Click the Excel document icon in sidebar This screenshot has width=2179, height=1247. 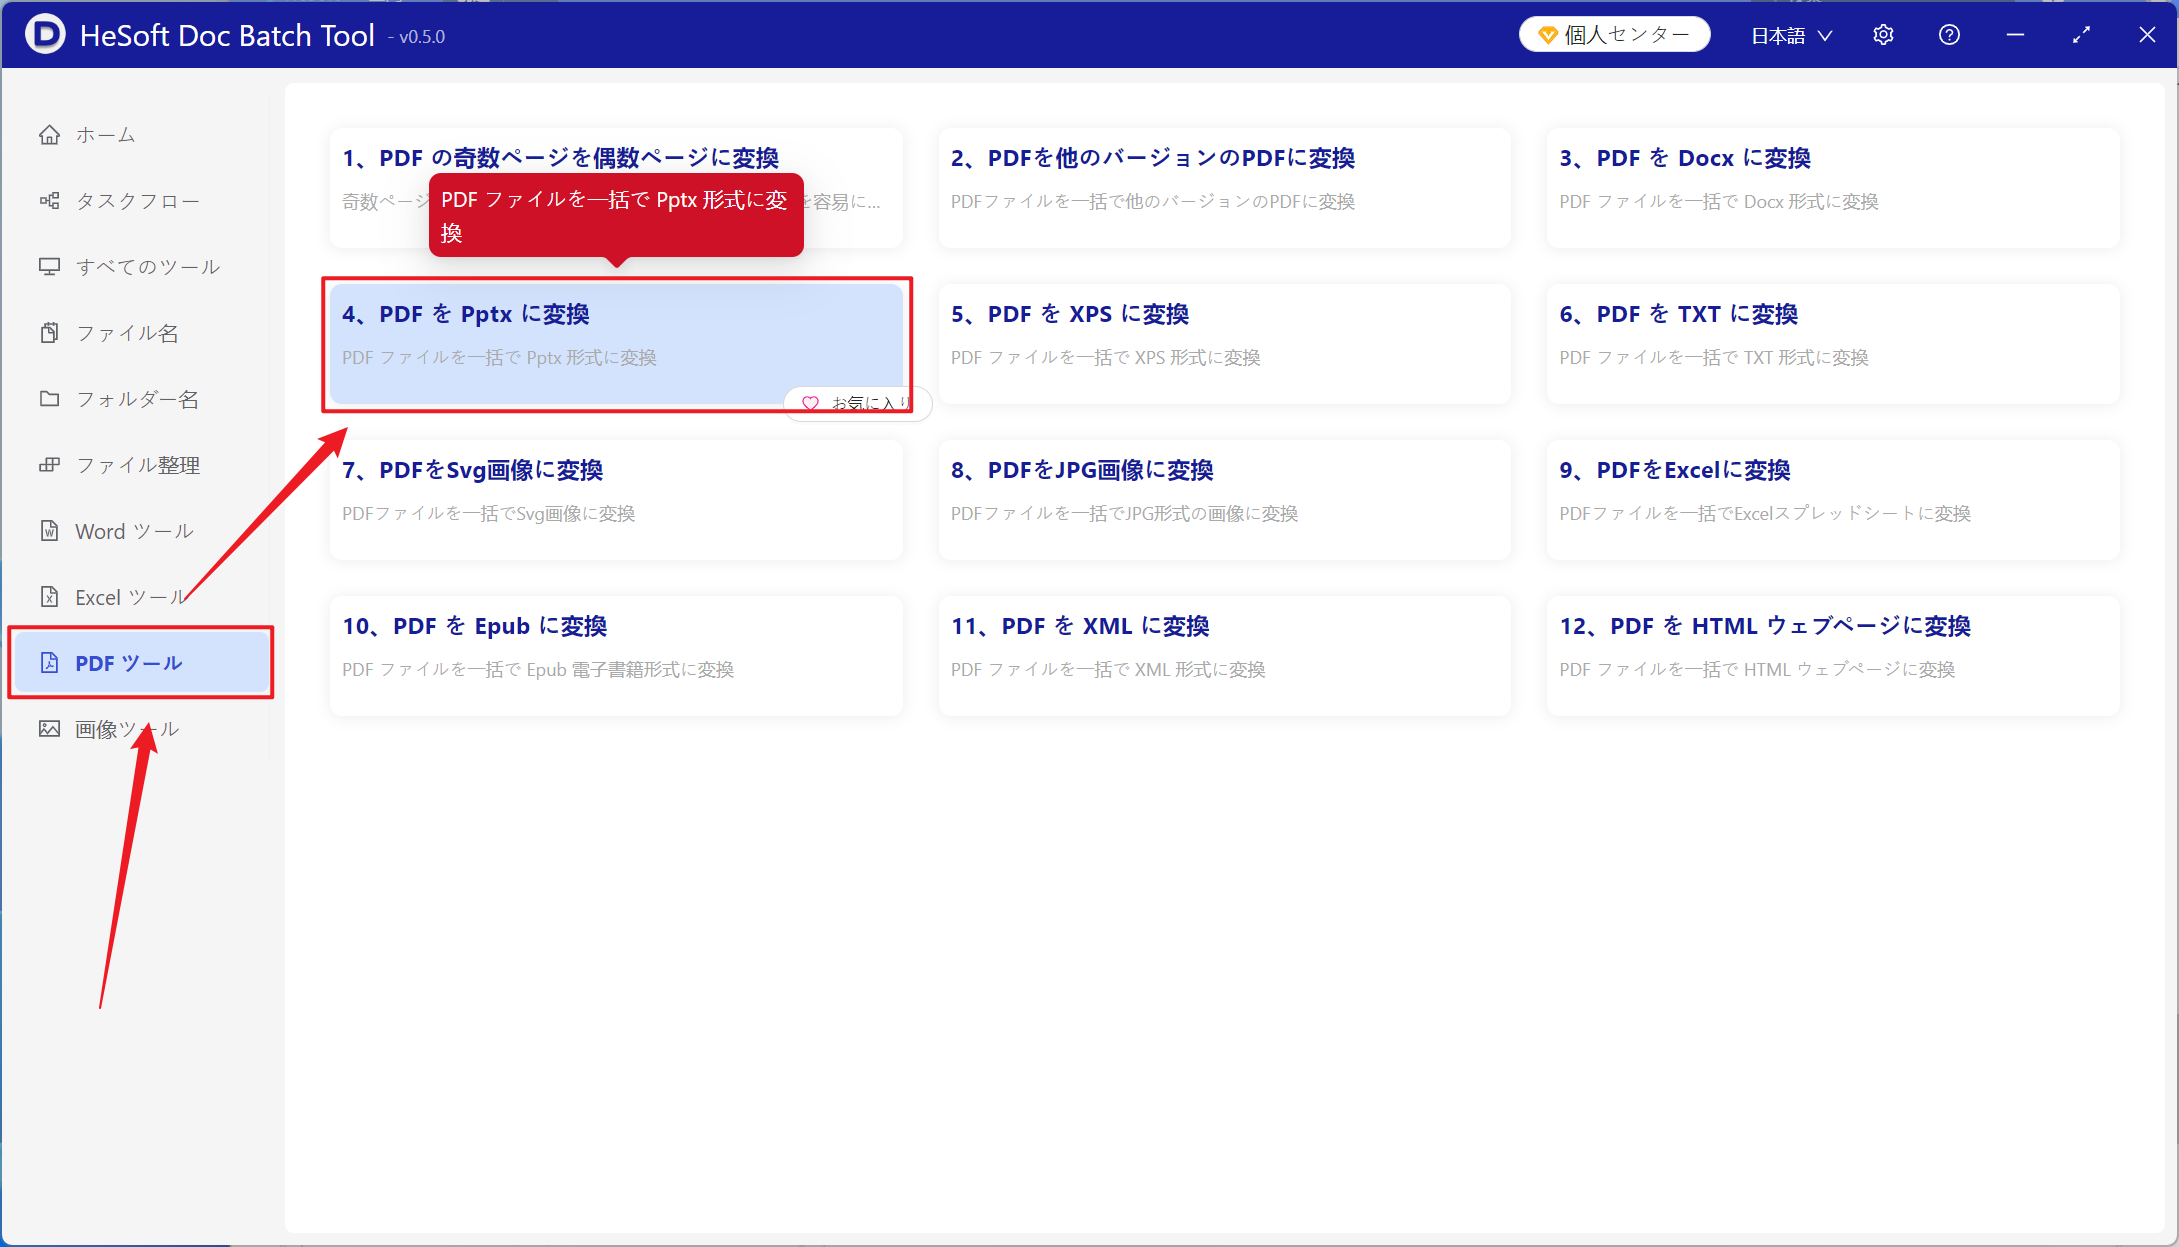[x=49, y=596]
